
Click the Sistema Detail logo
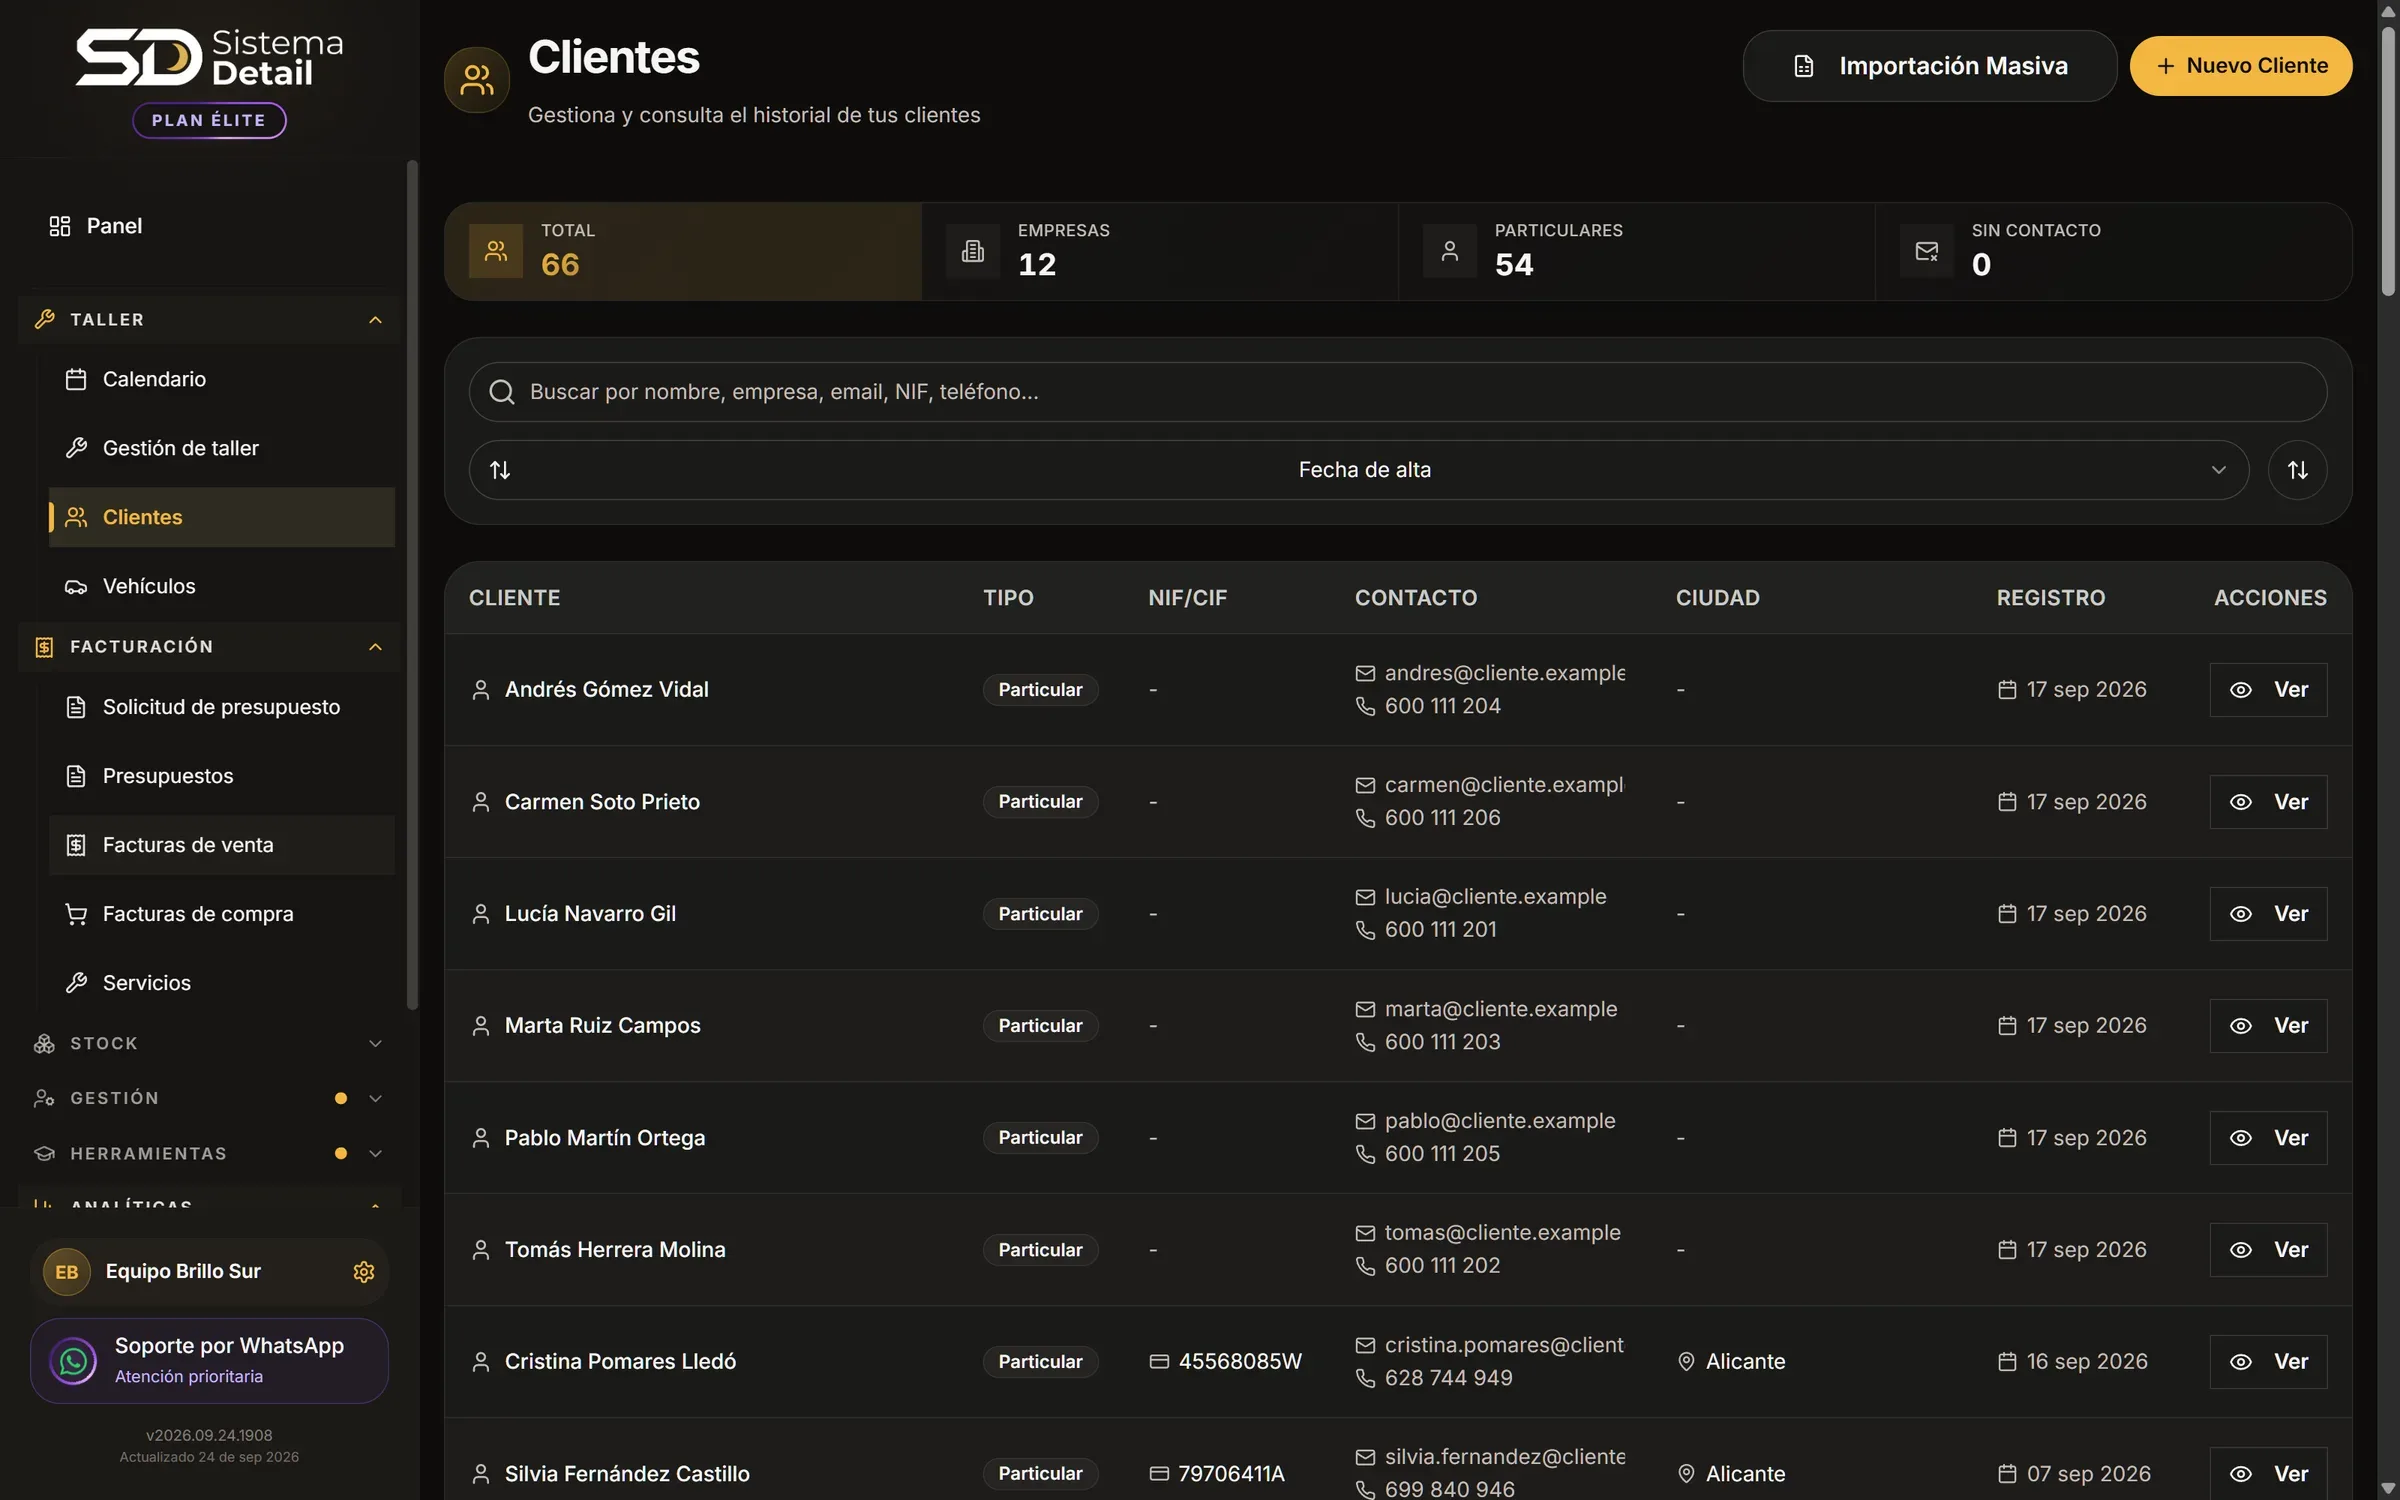(x=210, y=57)
